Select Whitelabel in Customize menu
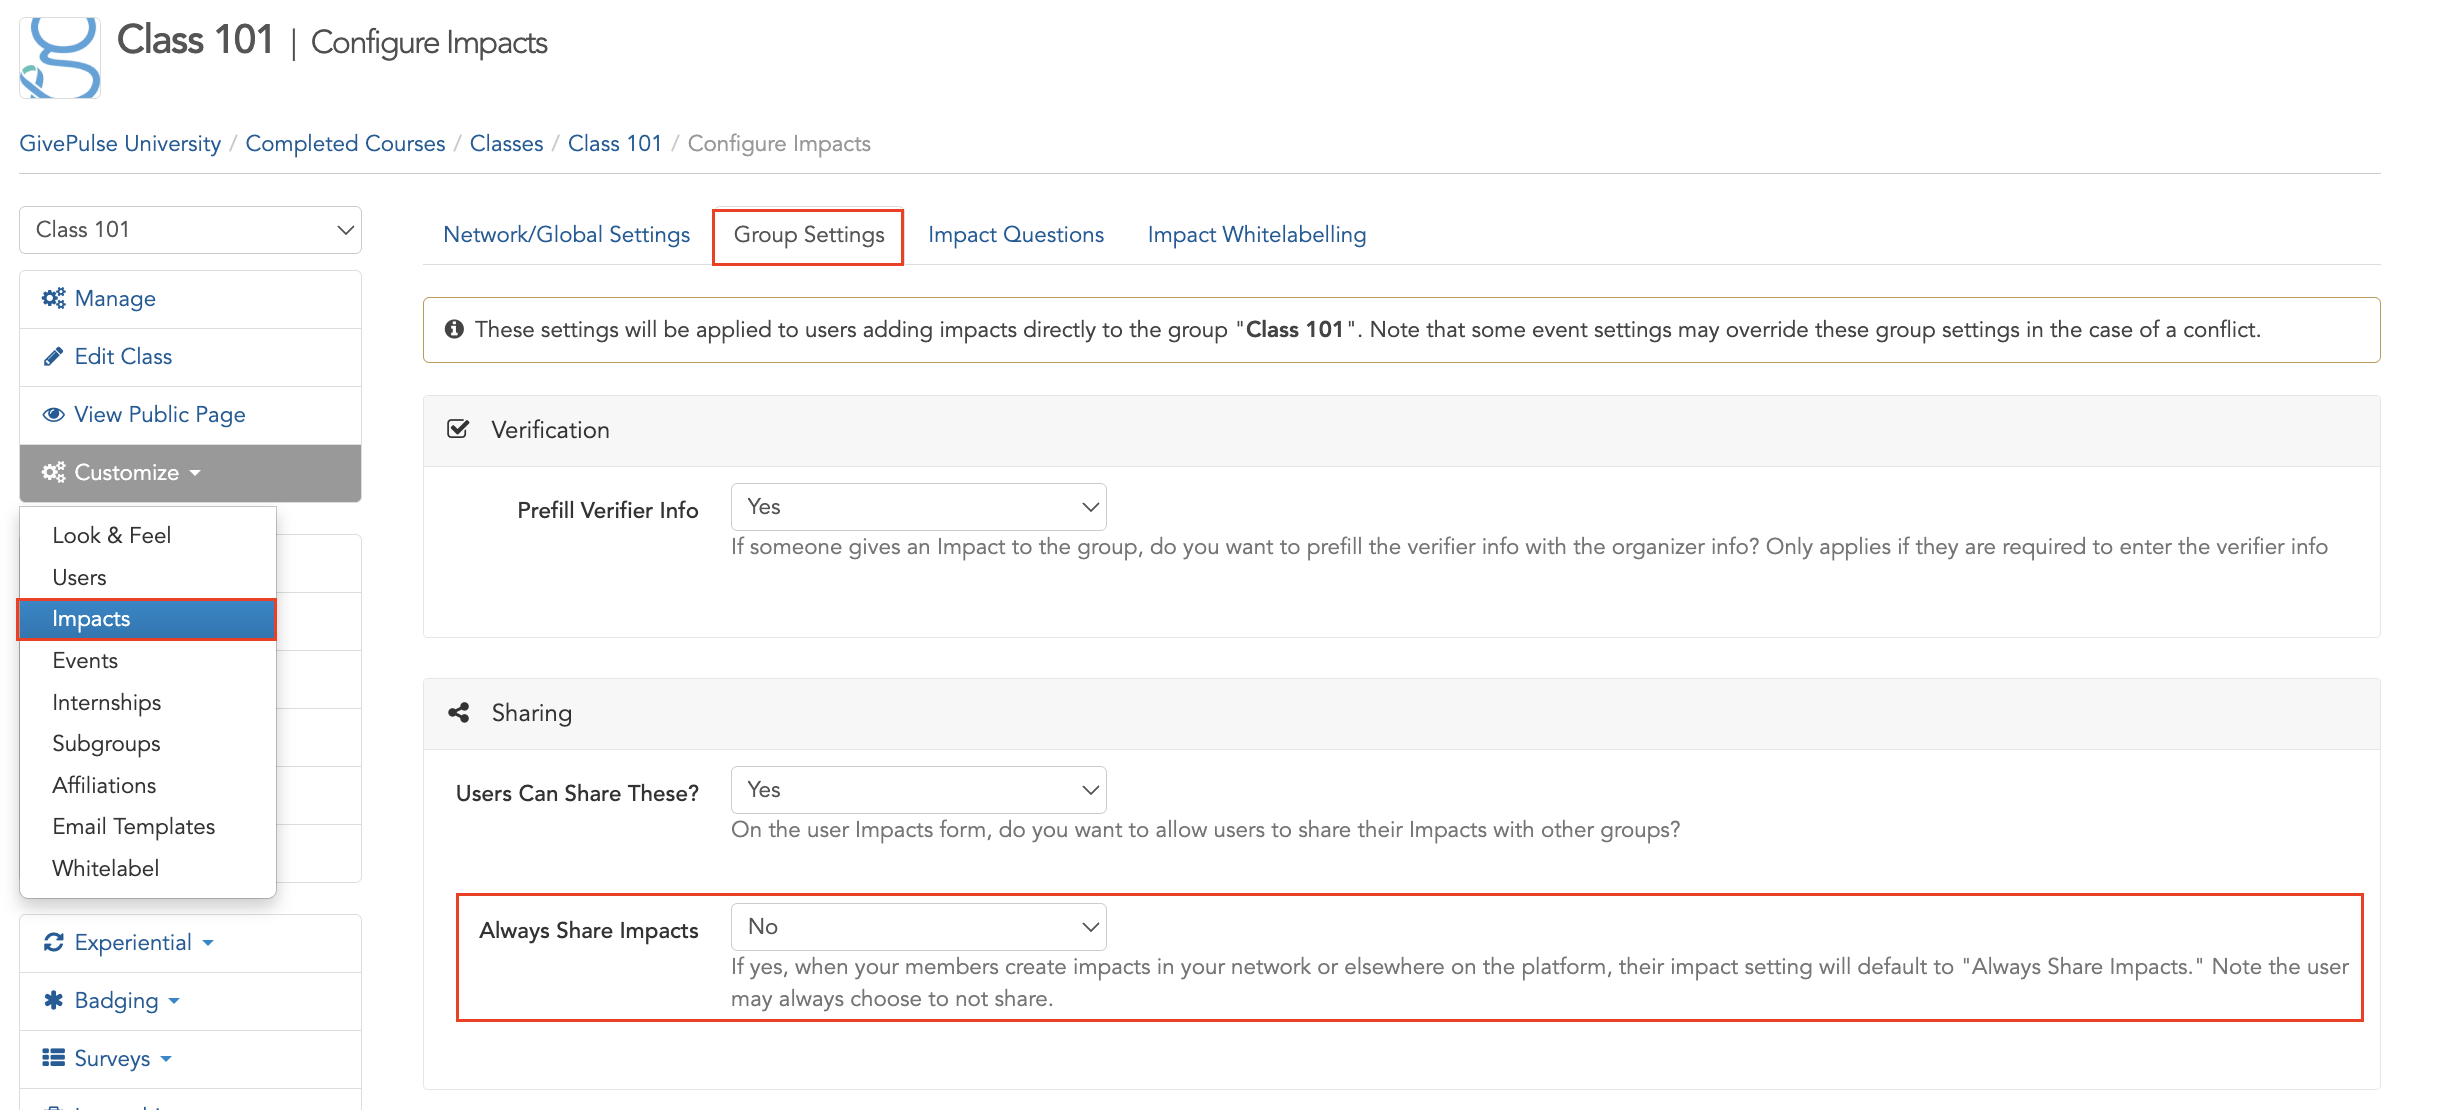Image resolution: width=2454 pixels, height=1110 pixels. pos(147,868)
